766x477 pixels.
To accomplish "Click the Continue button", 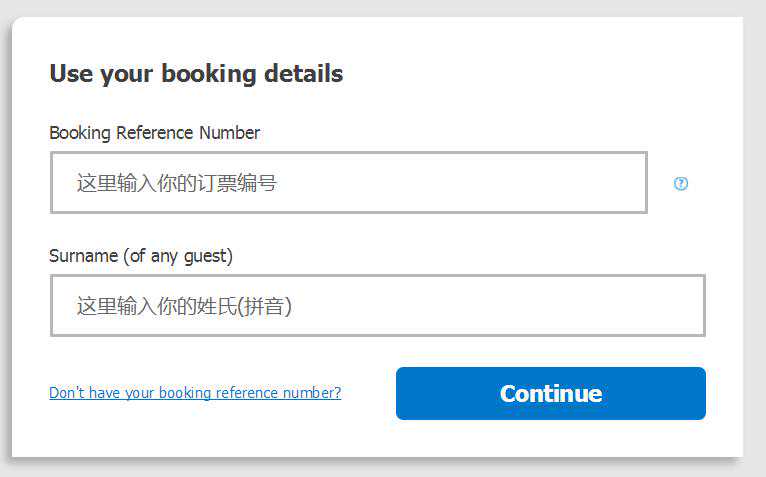I will (x=550, y=393).
